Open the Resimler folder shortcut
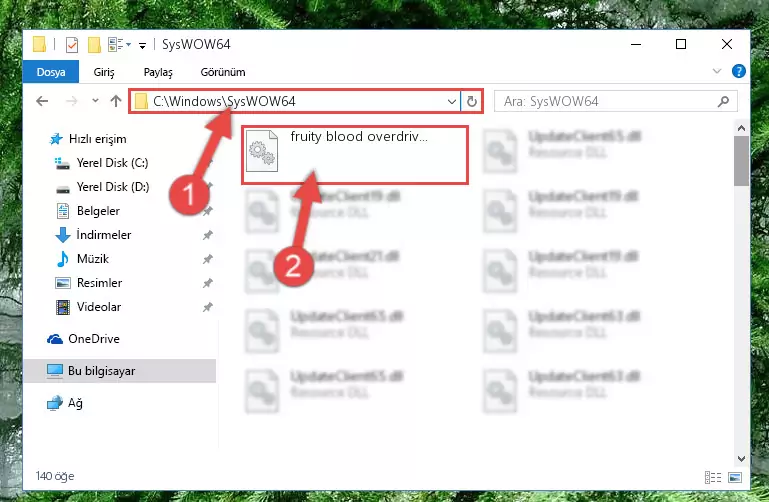 (x=99, y=283)
